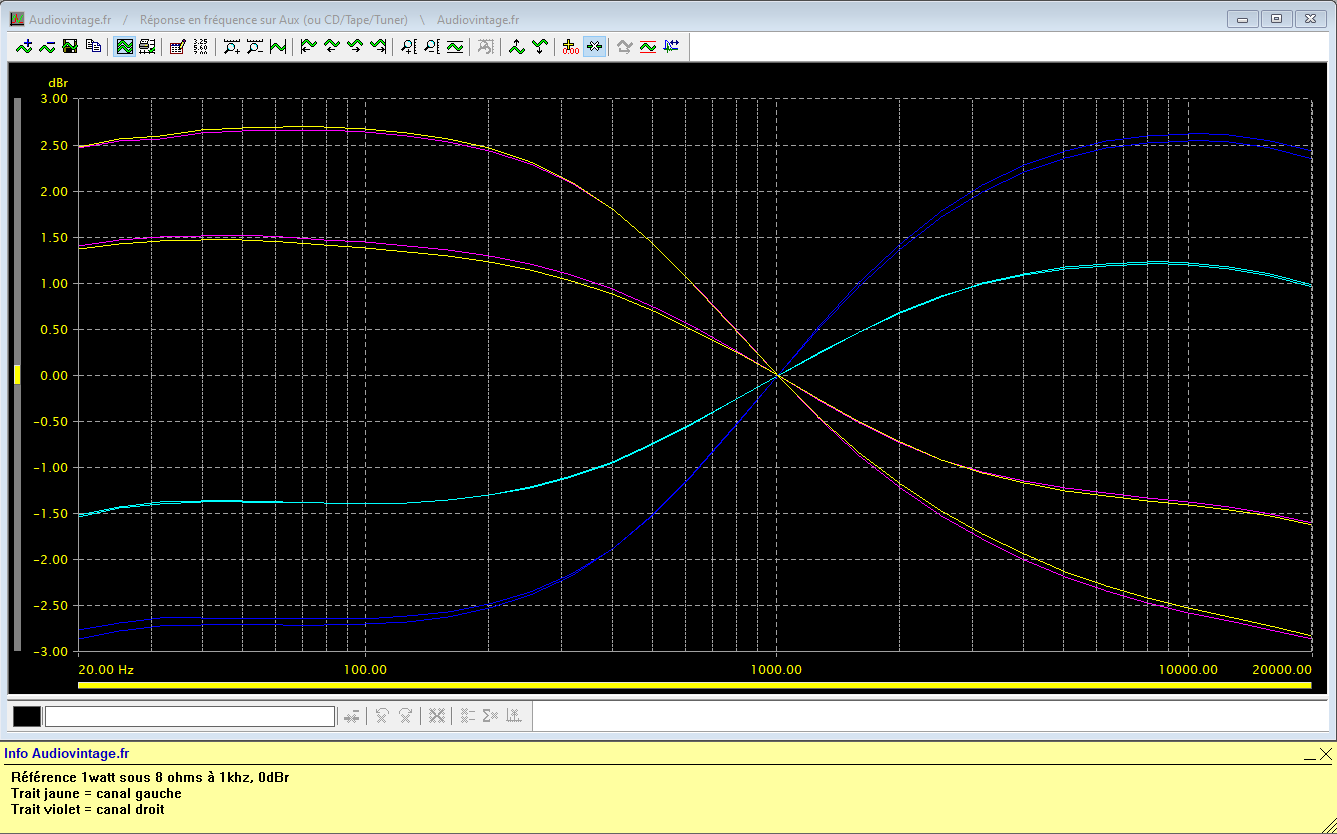This screenshot has width=1337, height=834.
Task: Click the shift curve up arrow icon
Action: click(517, 46)
